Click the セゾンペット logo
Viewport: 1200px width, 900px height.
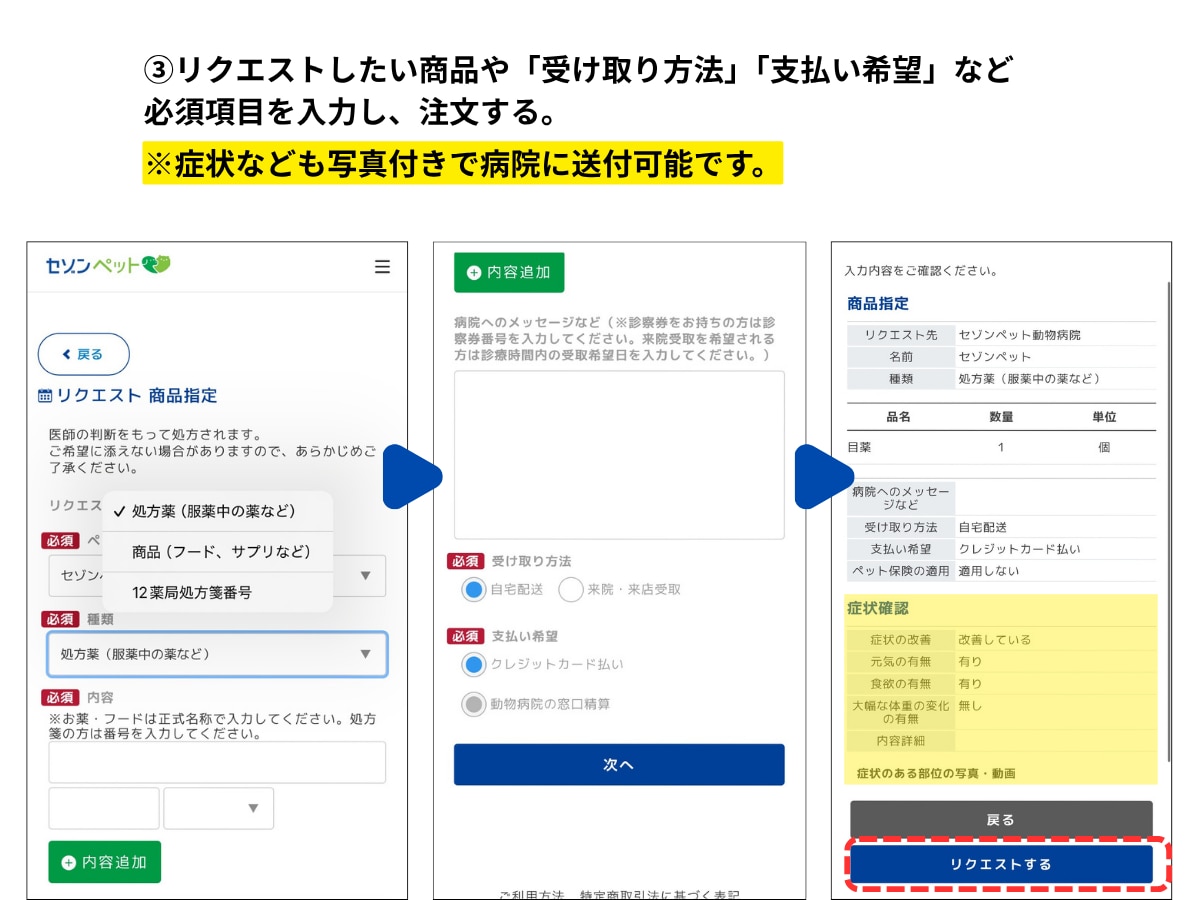click(108, 265)
